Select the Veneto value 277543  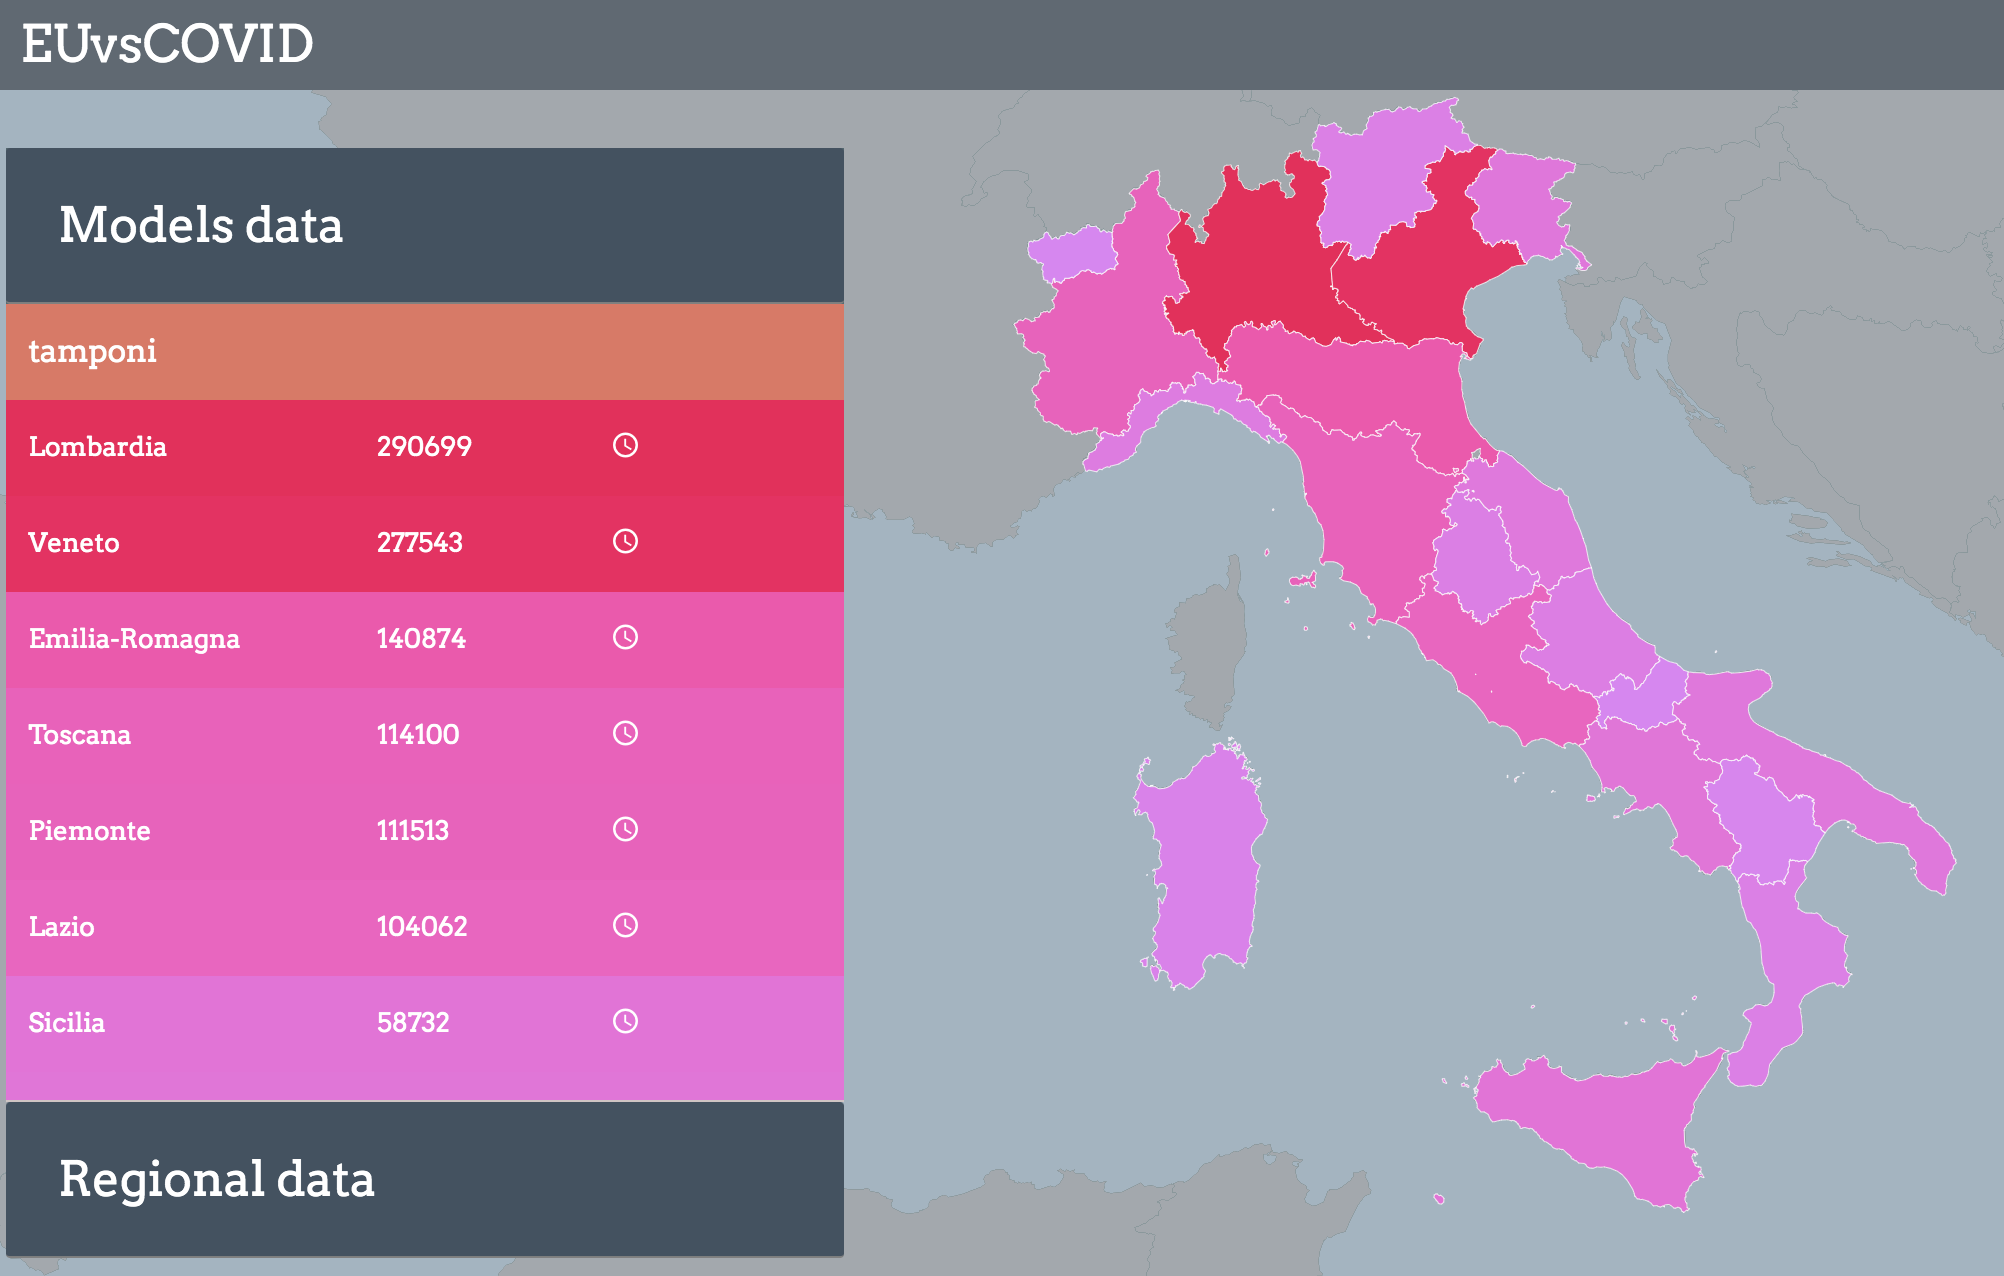[419, 542]
